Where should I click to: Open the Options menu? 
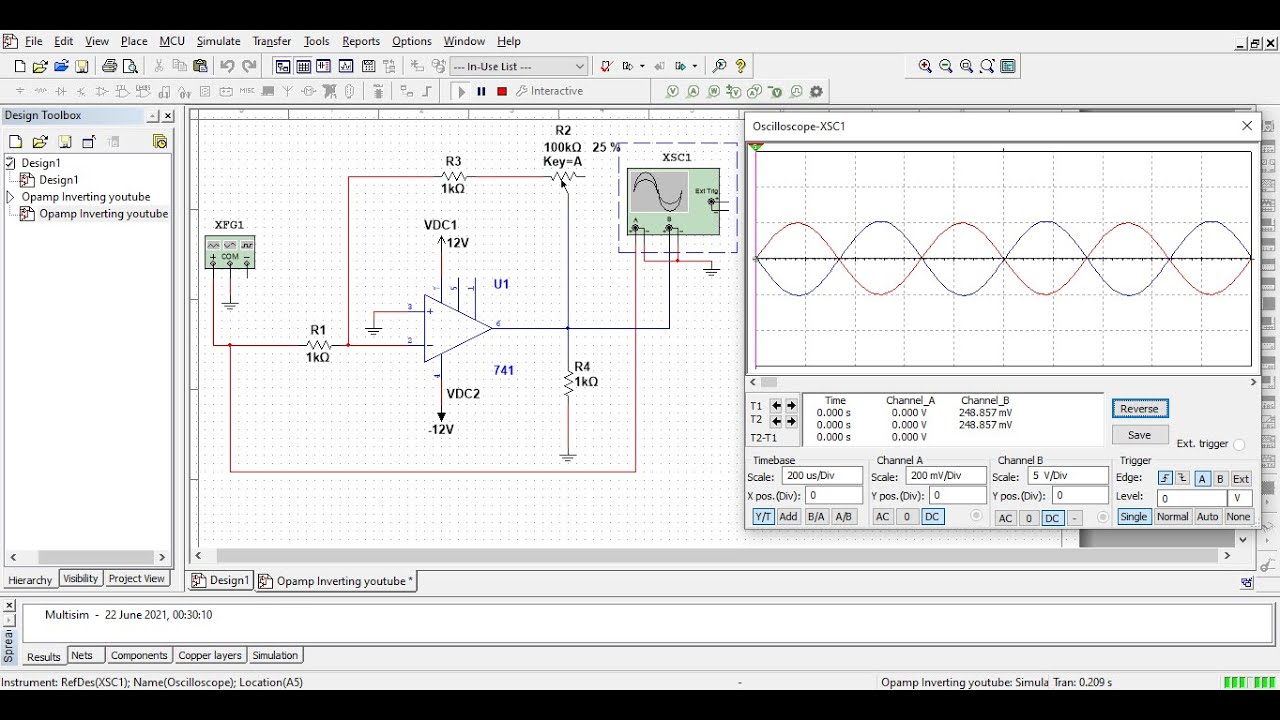click(412, 41)
